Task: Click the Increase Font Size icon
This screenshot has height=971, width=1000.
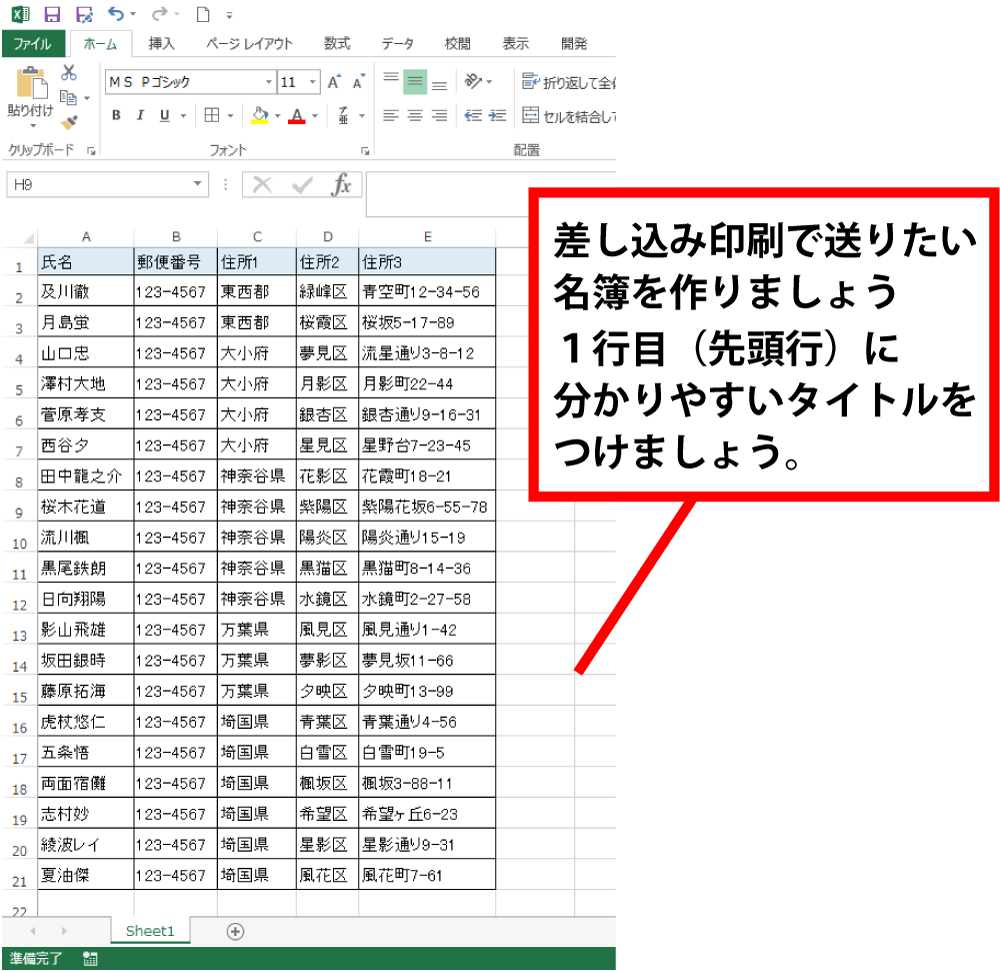Action: (x=335, y=82)
